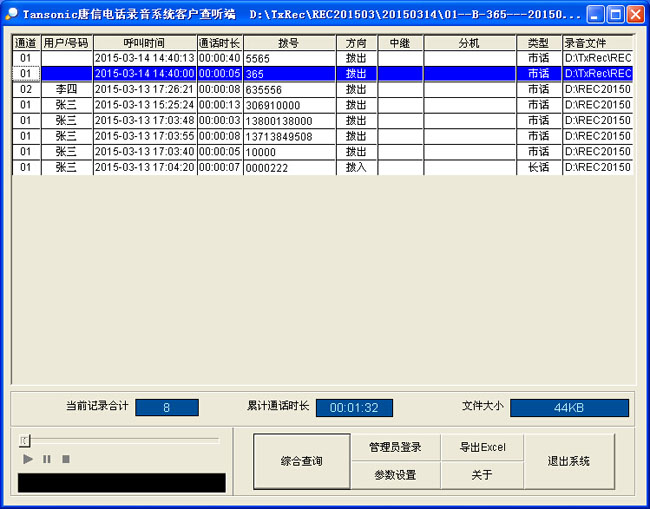Stop the recording playback
The width and height of the screenshot is (650, 509).
(66, 459)
